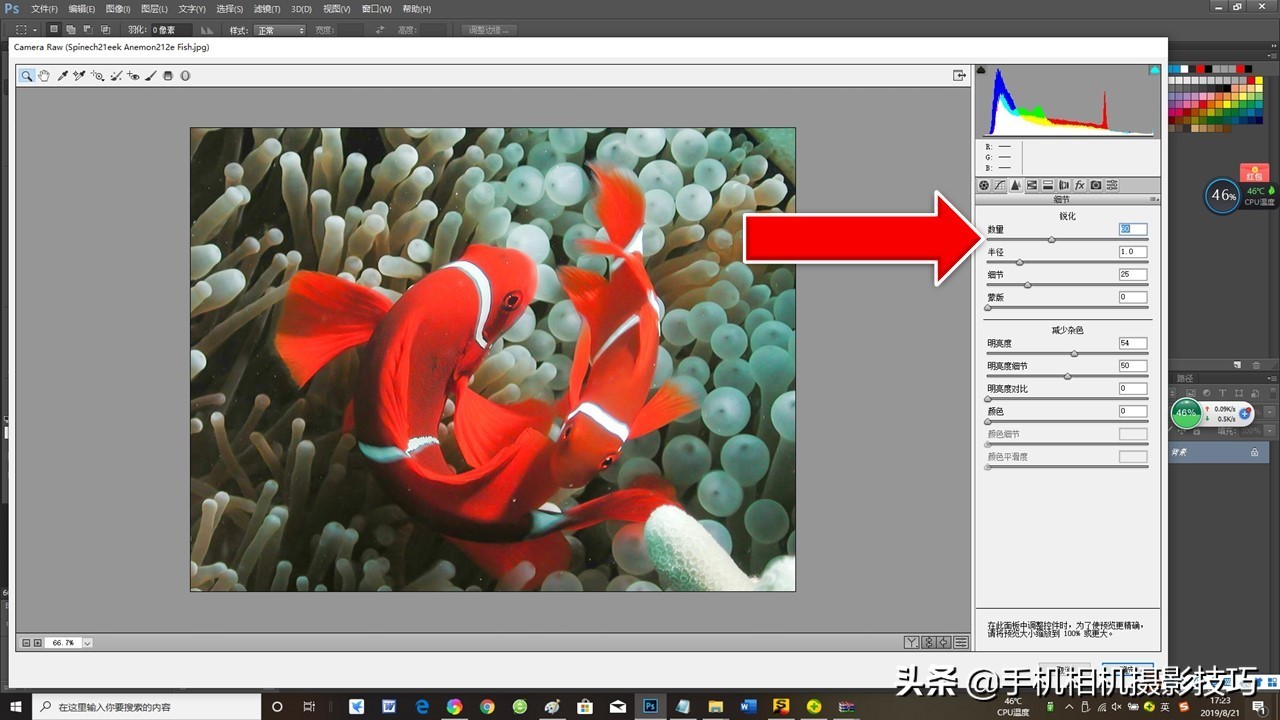Open the zoom level dropdown at 66.7%

point(88,643)
